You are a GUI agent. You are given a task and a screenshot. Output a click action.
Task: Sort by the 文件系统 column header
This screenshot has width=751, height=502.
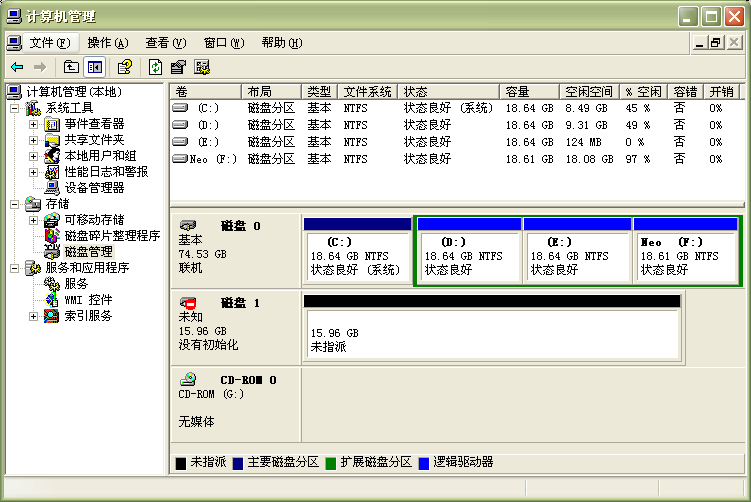coord(367,91)
